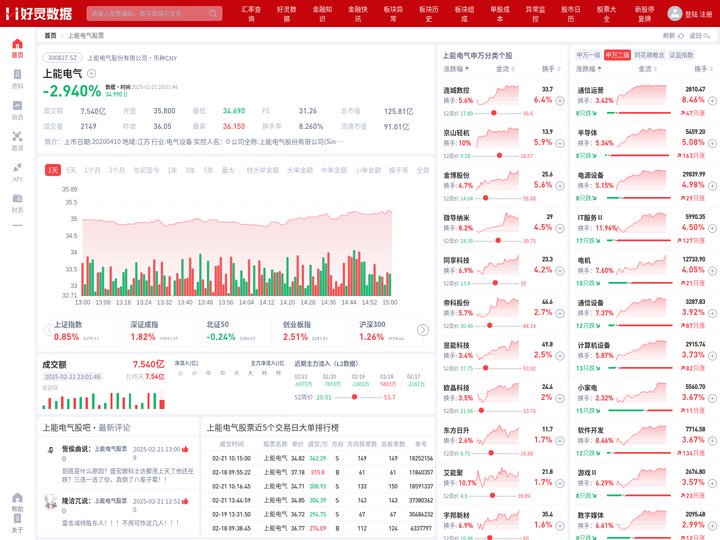Sort stocks list by 涨跌幅
720x540 pixels.
click(456, 69)
